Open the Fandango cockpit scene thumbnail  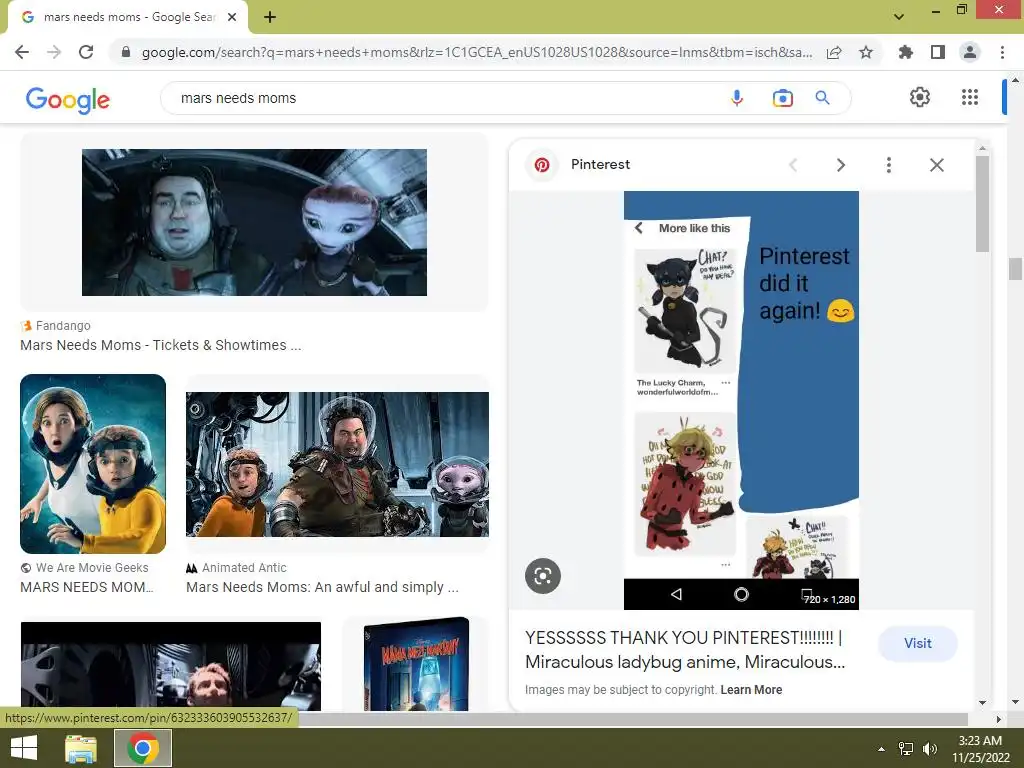pyautogui.click(x=254, y=222)
